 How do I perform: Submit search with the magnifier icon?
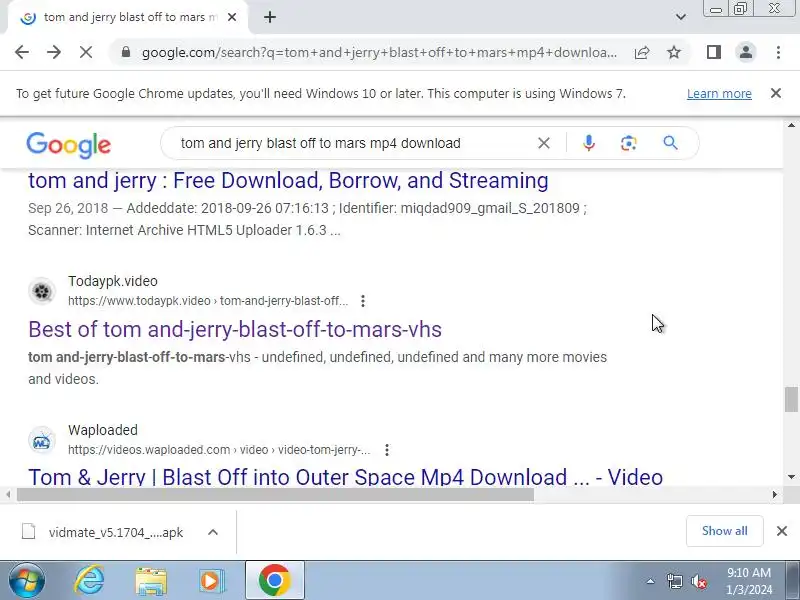point(670,143)
